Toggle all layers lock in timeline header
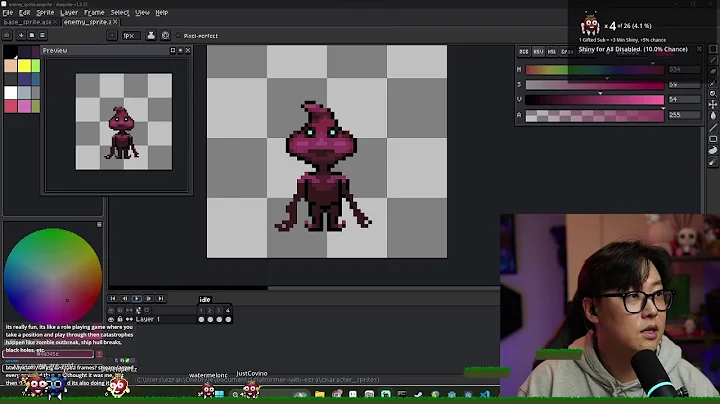 coord(120,310)
